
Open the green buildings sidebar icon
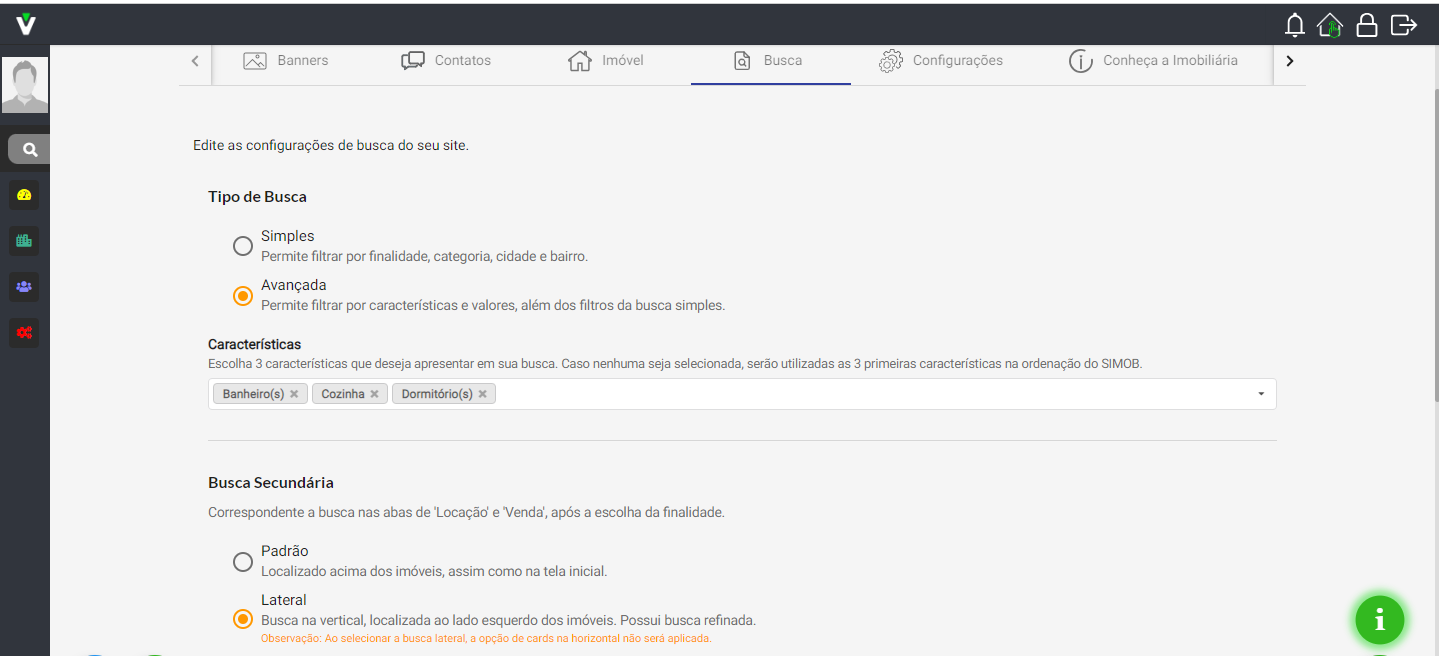click(x=25, y=240)
